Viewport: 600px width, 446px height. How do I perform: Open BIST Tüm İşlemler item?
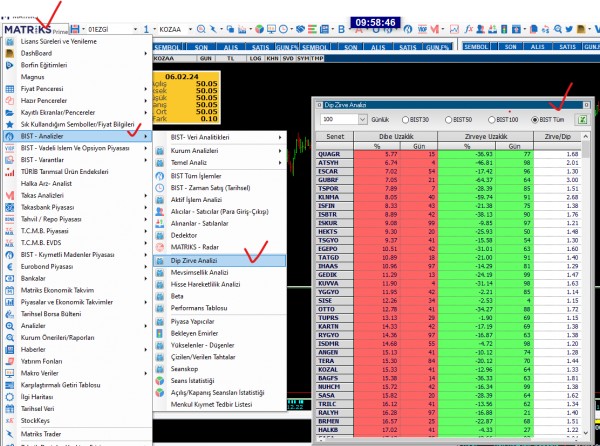coord(196,176)
